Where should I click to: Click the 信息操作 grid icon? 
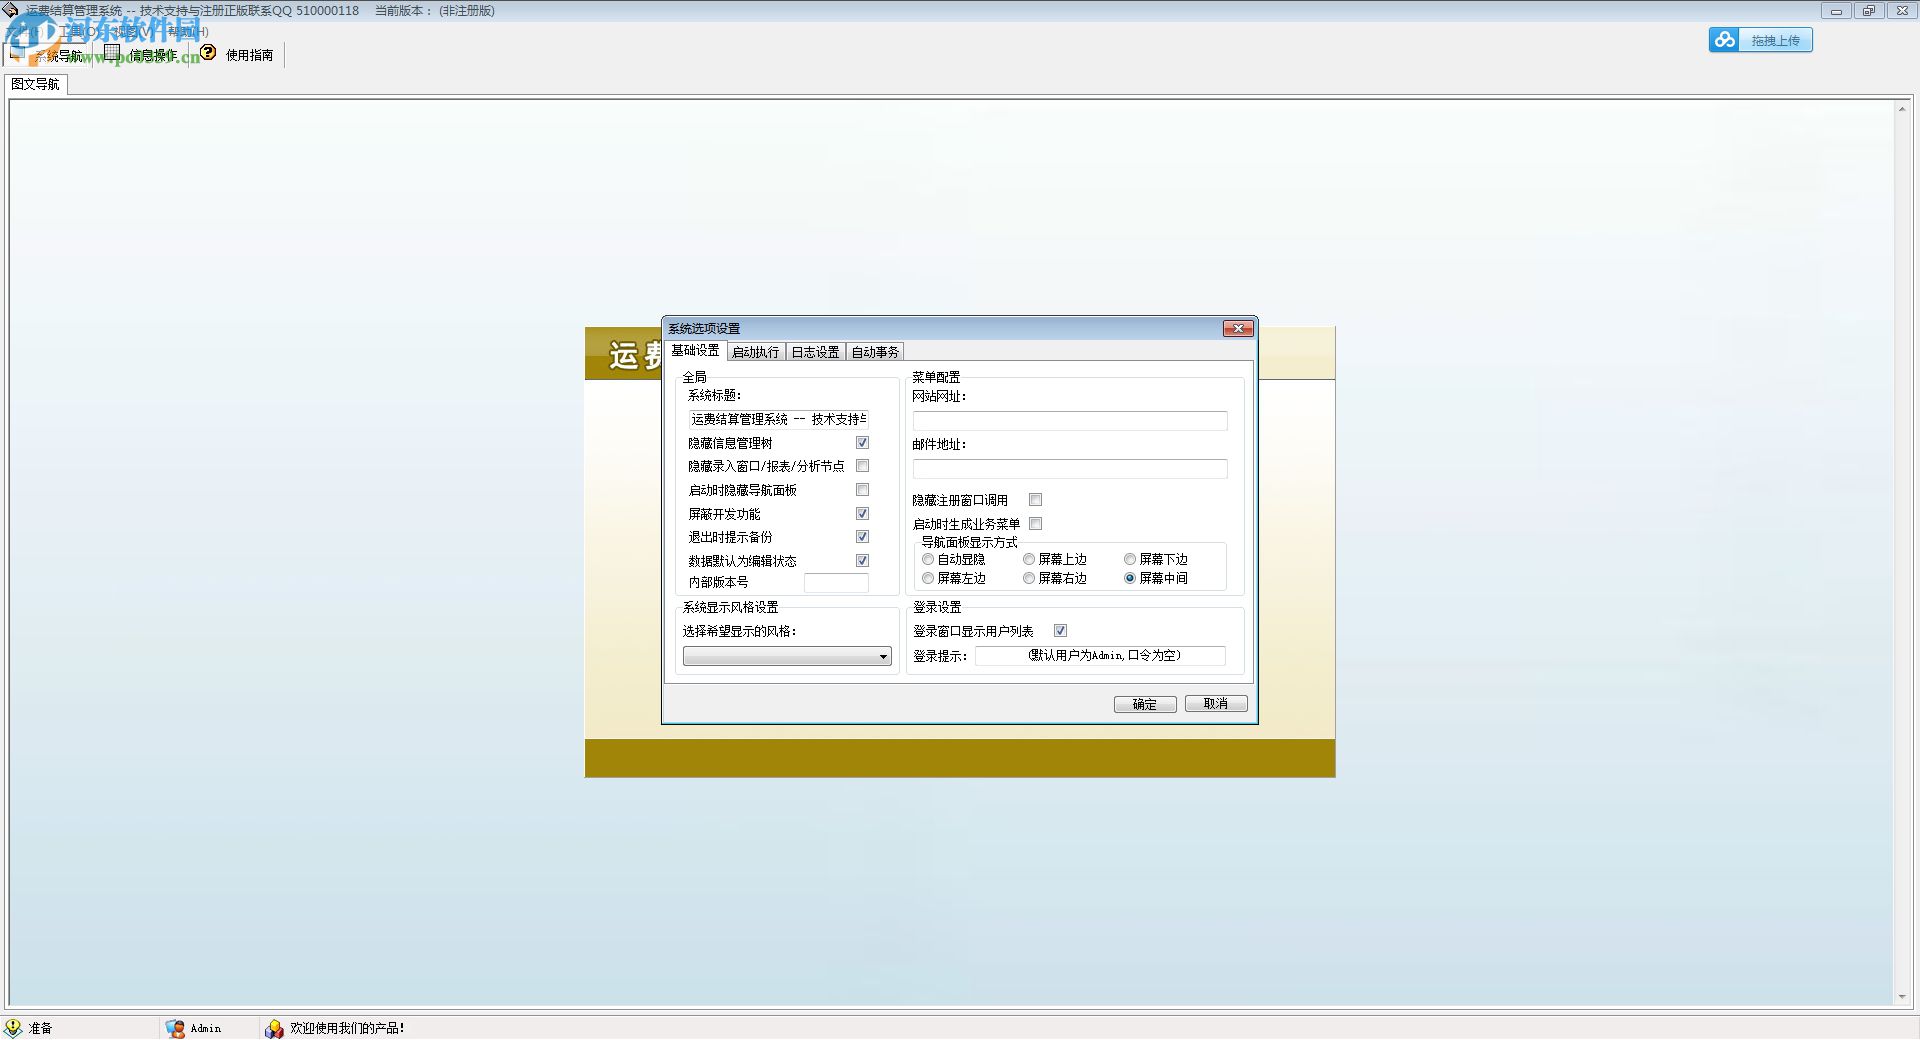[110, 53]
